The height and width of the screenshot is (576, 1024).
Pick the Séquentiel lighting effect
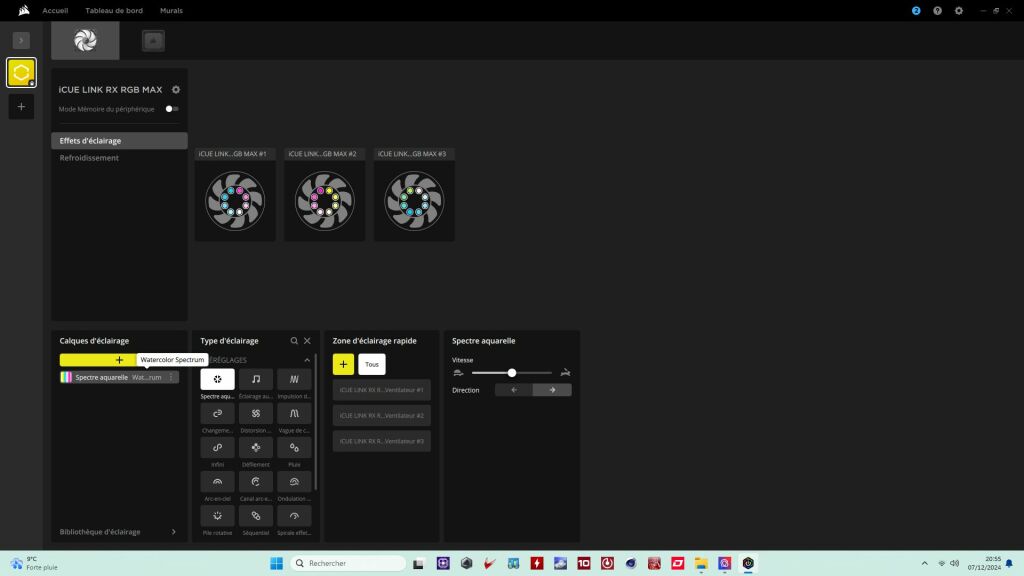(256, 515)
